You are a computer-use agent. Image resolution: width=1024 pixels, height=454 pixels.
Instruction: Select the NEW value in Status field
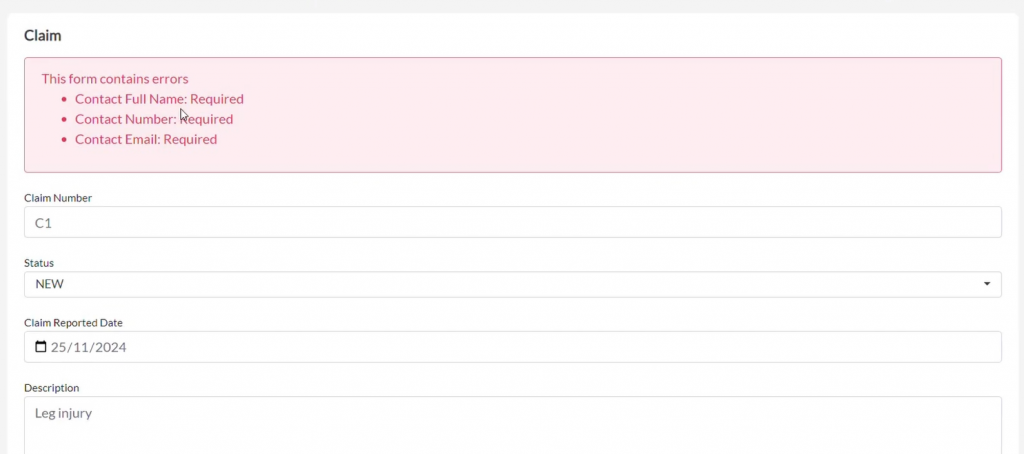point(49,284)
